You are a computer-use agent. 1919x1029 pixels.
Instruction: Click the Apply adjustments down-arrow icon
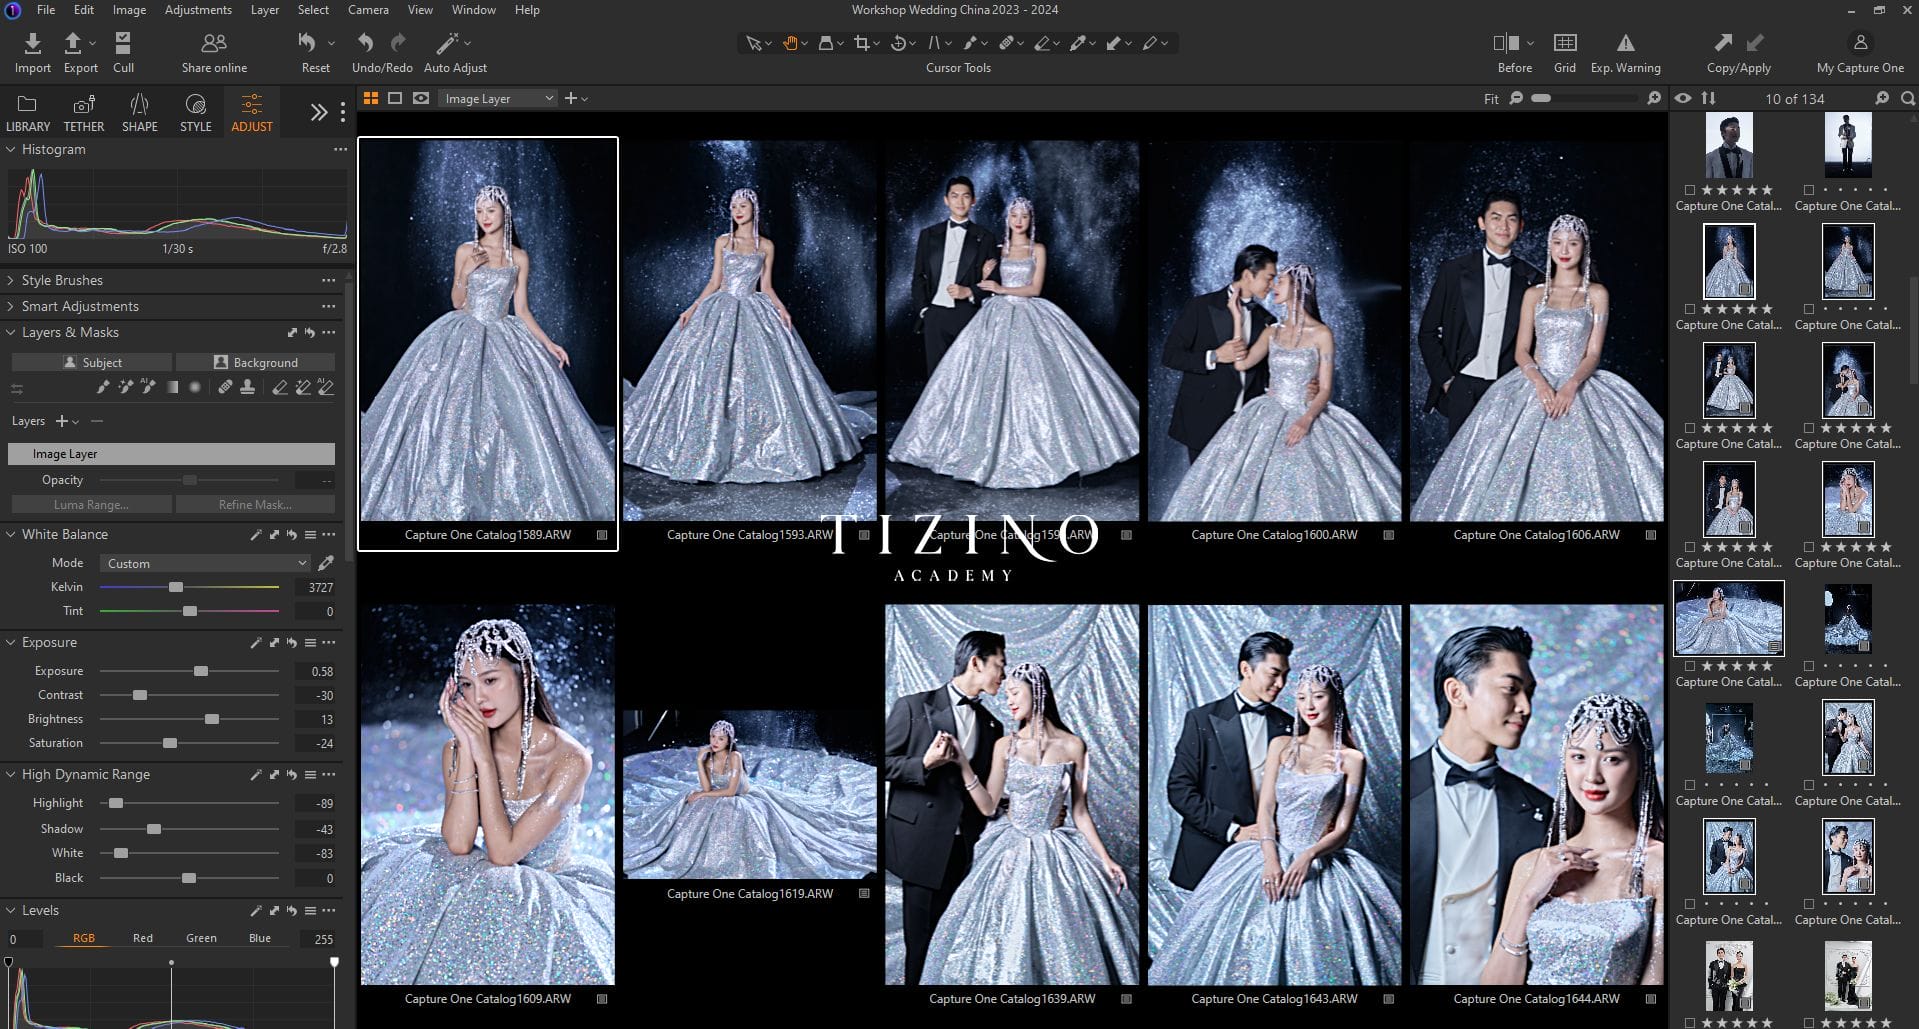[x=1755, y=42]
